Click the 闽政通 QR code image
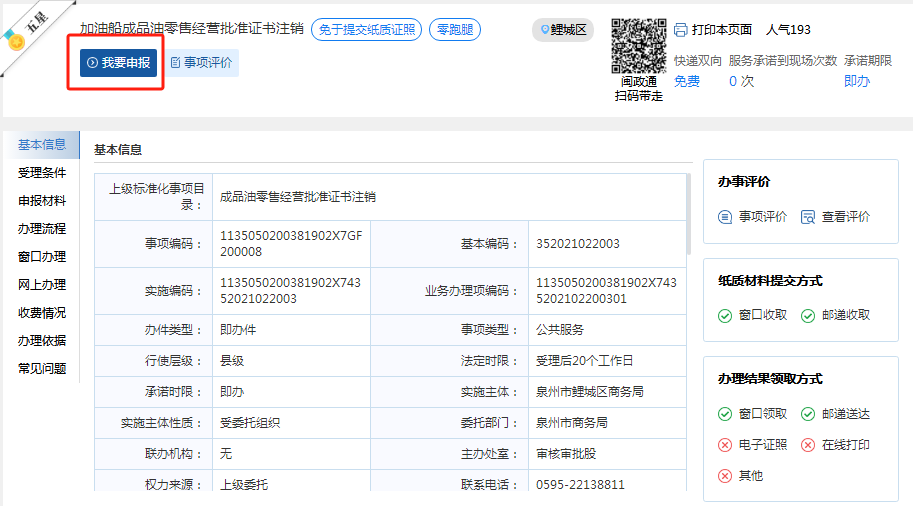Viewport: 913px width, 506px height. click(x=638, y=46)
